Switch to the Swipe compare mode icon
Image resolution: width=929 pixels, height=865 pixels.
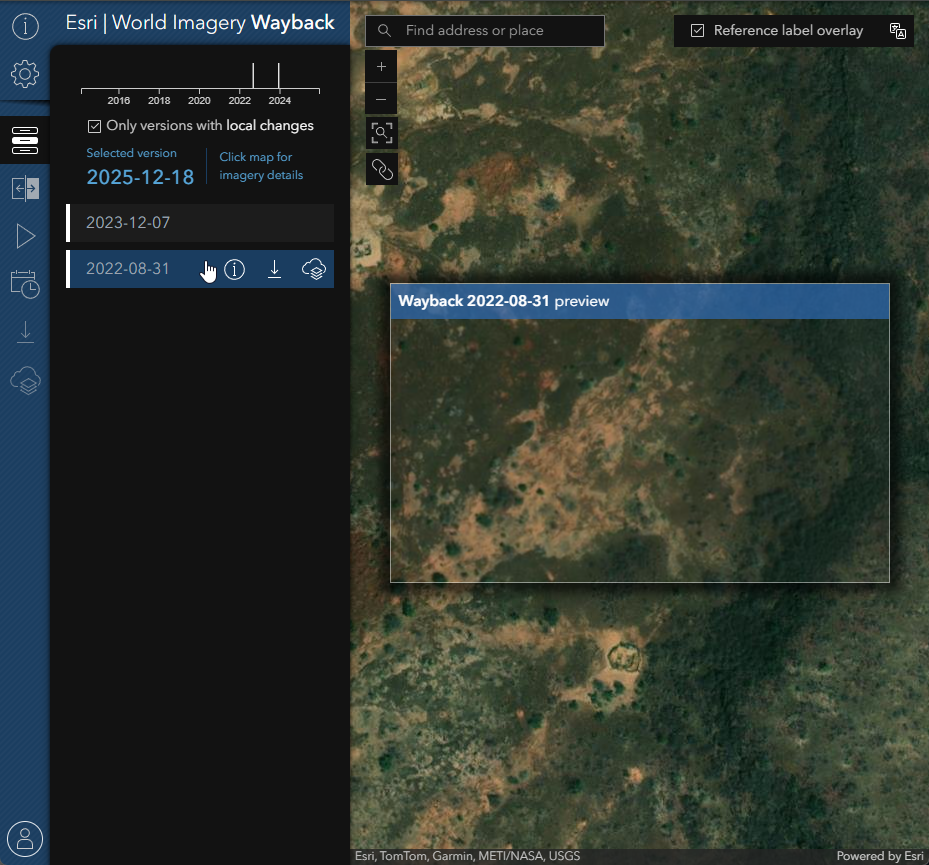coord(25,188)
